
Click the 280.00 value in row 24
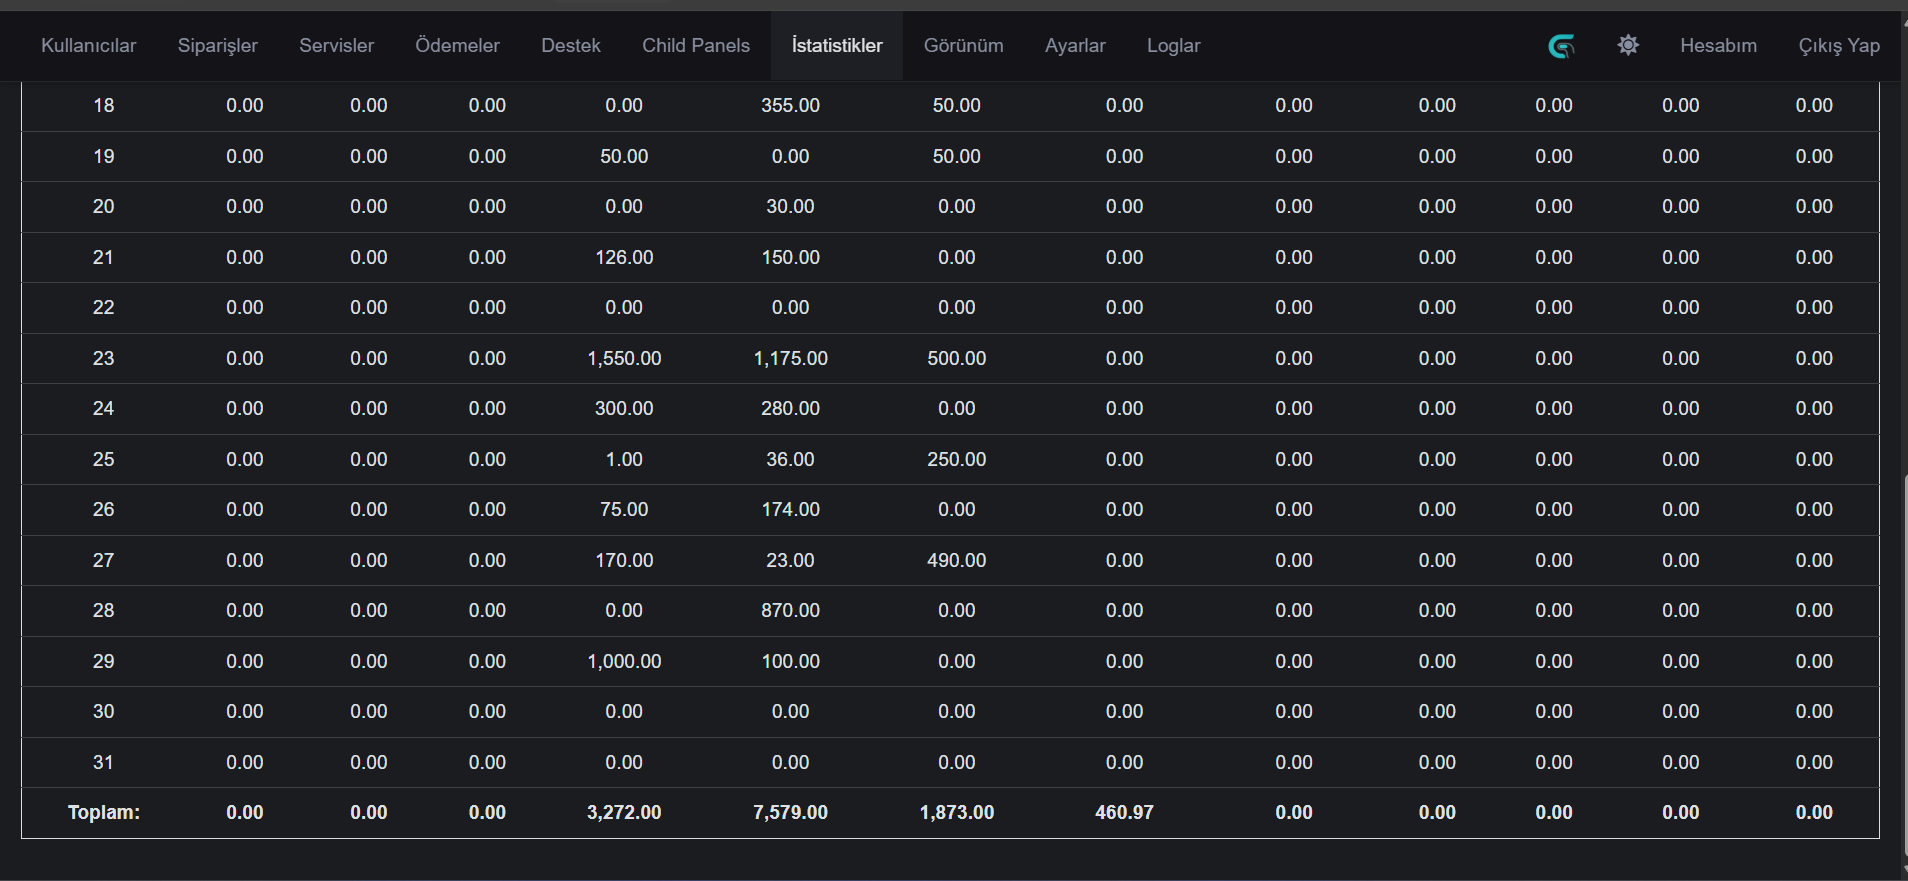(x=790, y=409)
